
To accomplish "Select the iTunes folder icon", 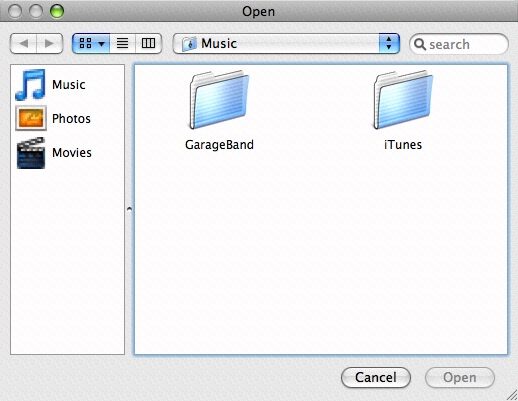I will tap(403, 100).
